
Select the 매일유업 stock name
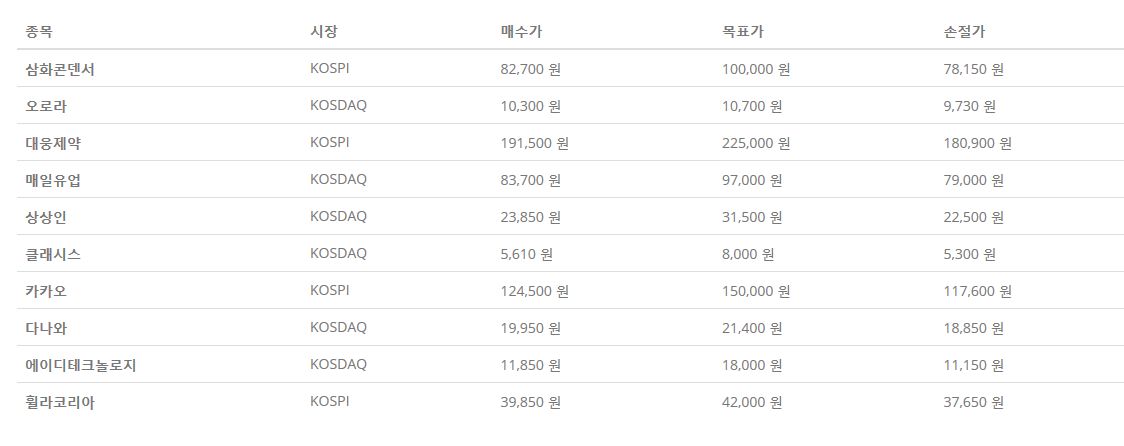point(53,181)
